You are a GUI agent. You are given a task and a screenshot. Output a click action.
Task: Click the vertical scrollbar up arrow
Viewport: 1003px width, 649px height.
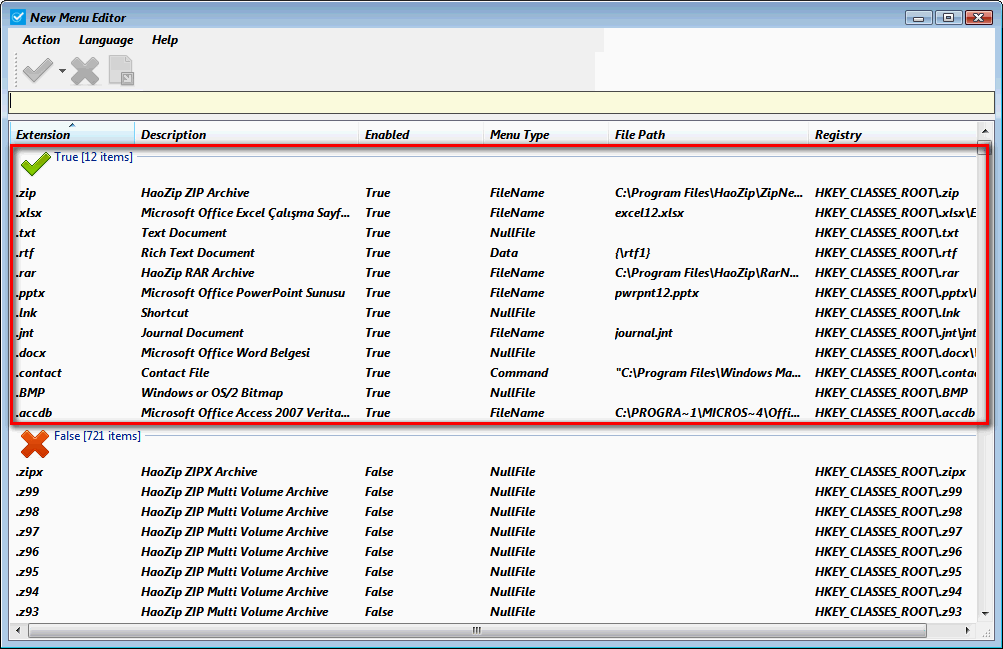[985, 130]
